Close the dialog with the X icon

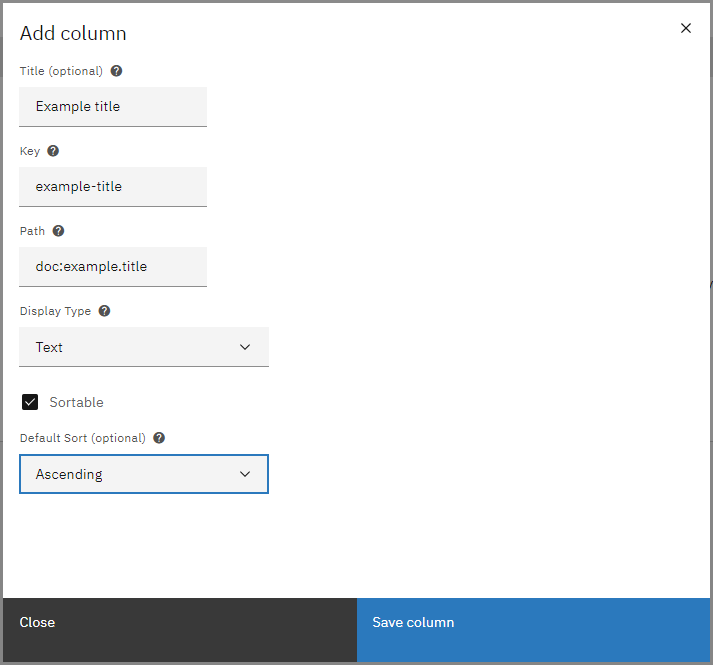686,28
